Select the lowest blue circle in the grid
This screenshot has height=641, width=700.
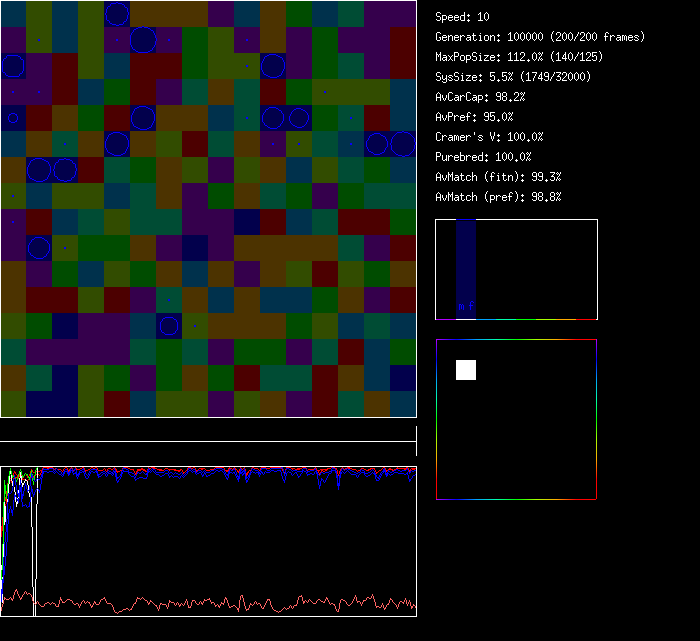point(169,326)
